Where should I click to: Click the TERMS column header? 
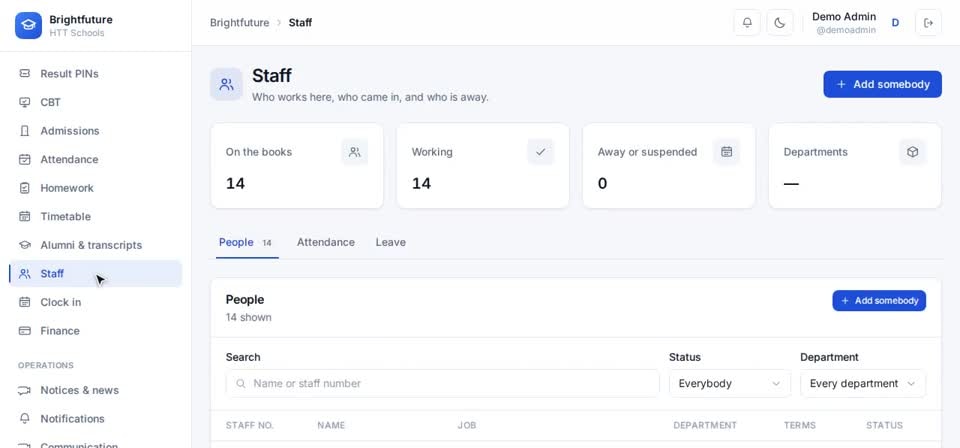pyautogui.click(x=800, y=425)
